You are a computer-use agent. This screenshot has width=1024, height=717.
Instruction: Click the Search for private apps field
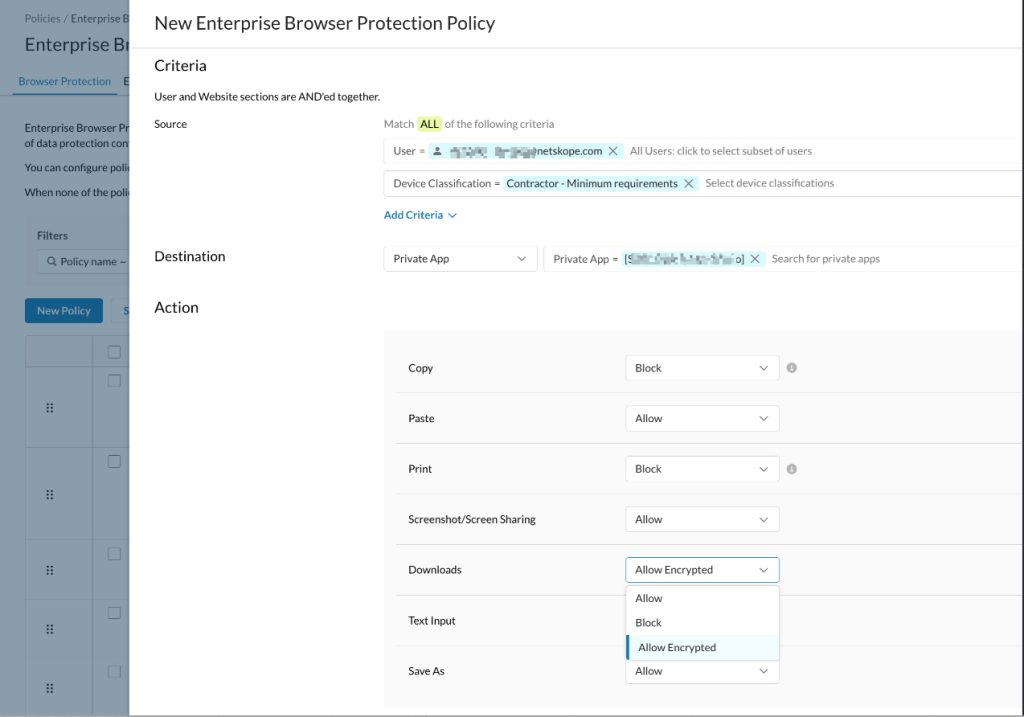tap(825, 259)
